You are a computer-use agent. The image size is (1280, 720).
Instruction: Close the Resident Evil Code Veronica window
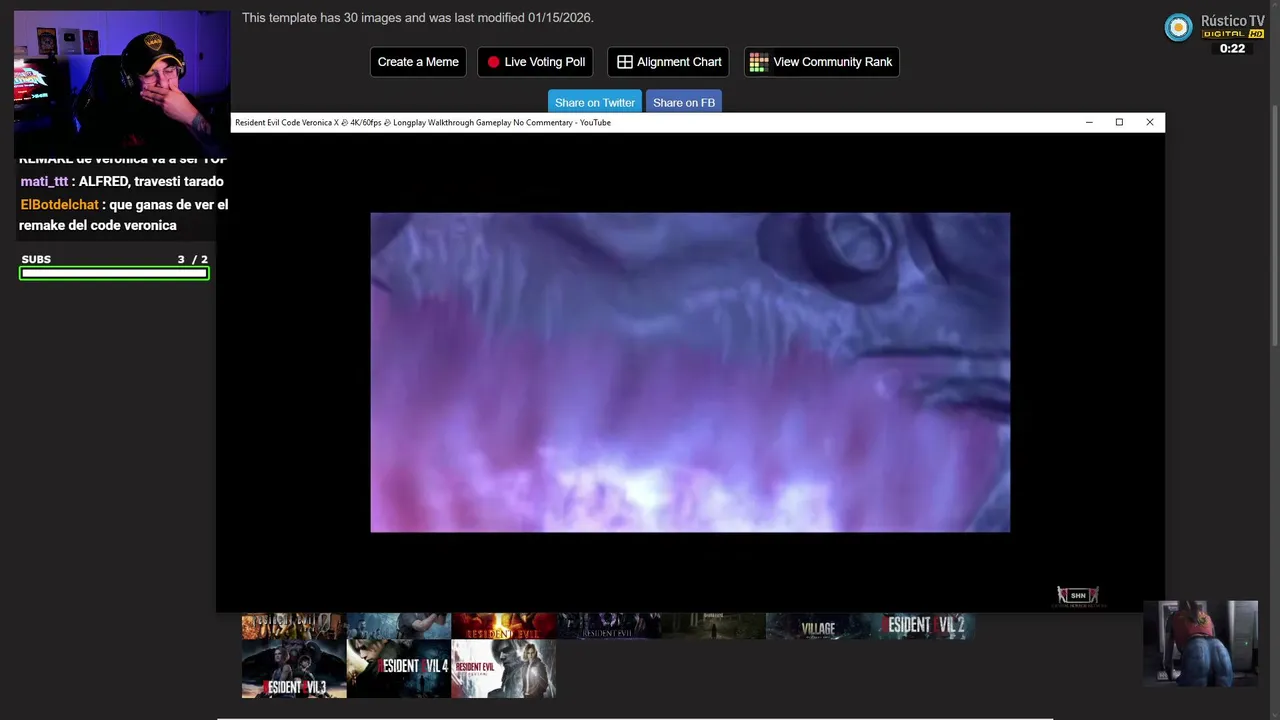1150,122
